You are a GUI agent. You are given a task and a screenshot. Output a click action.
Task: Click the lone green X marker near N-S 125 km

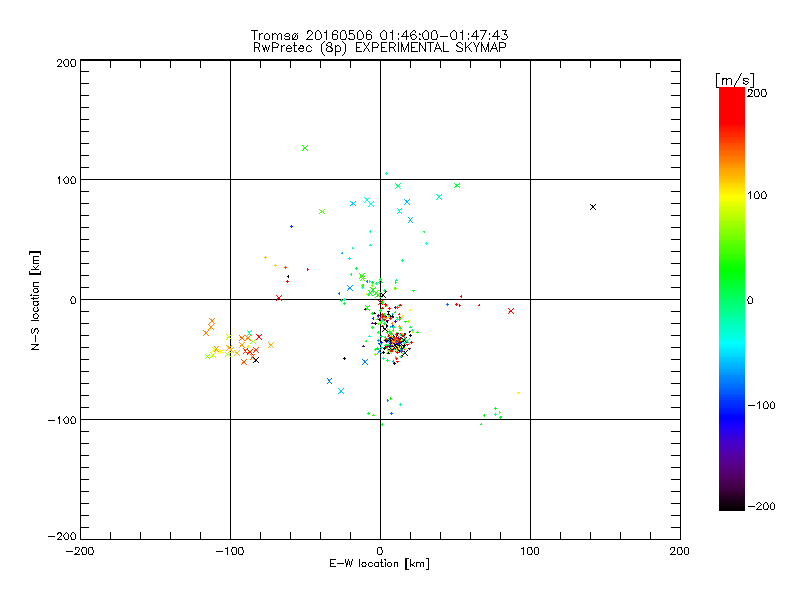tap(305, 148)
